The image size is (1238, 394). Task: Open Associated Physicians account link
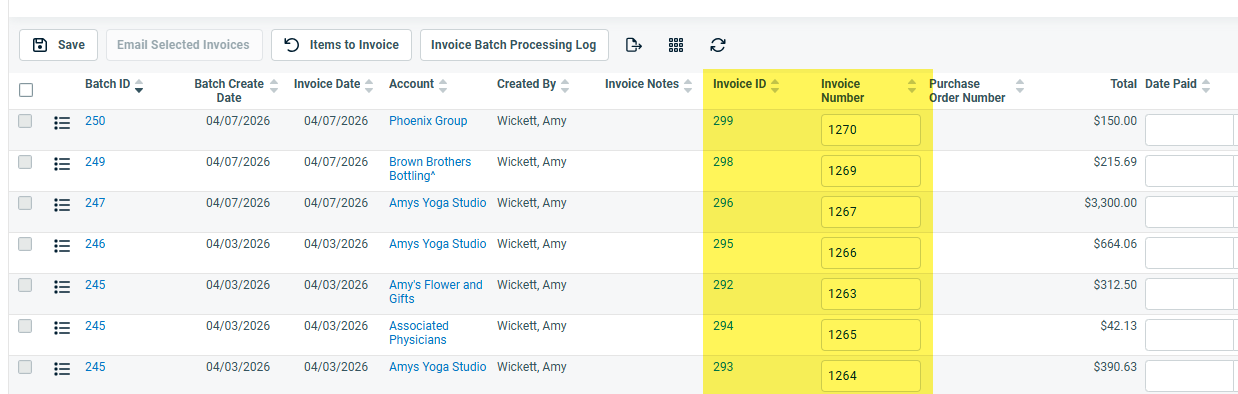pos(419,333)
